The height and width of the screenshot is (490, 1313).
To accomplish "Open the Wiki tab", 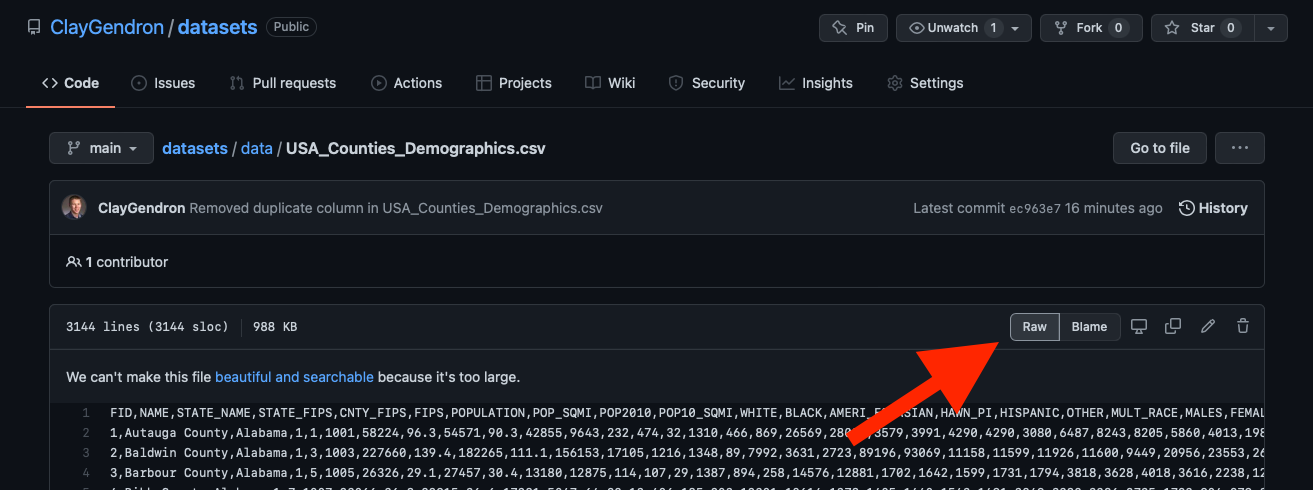I will (610, 83).
